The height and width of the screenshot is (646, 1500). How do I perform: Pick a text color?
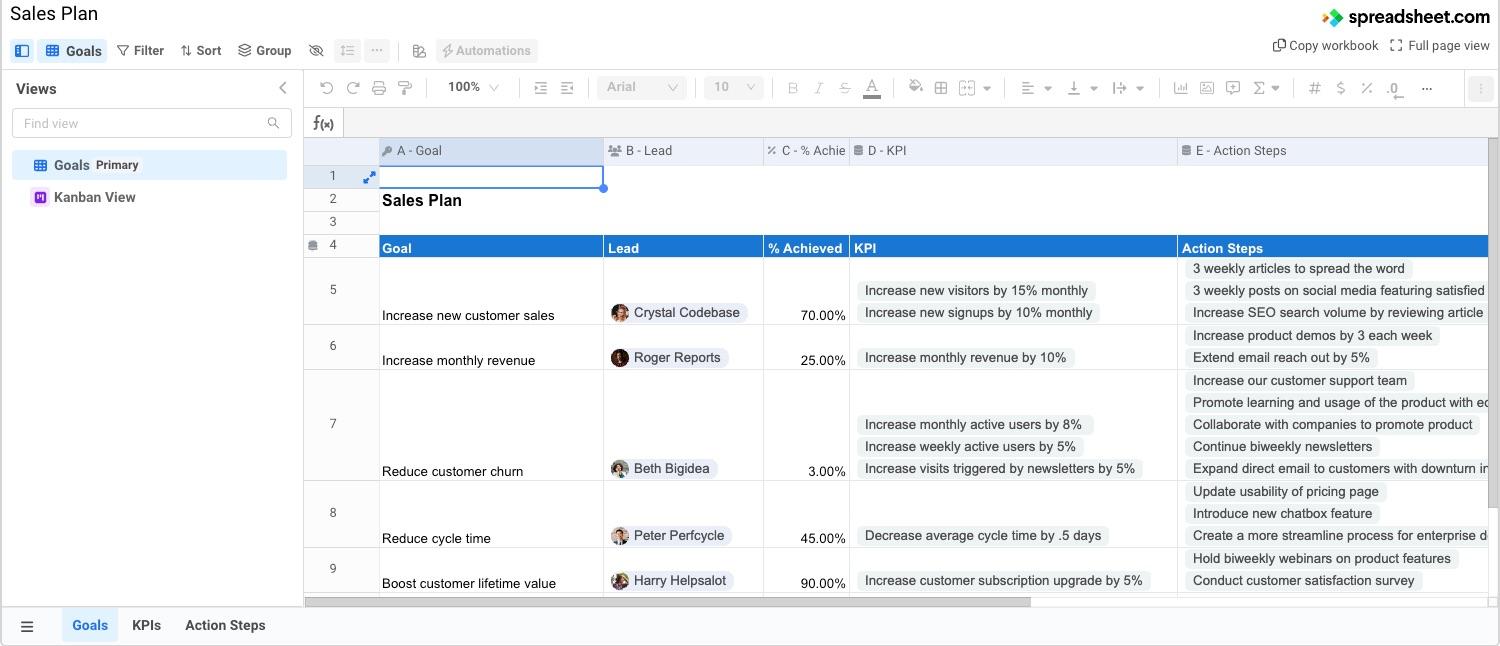pos(871,87)
